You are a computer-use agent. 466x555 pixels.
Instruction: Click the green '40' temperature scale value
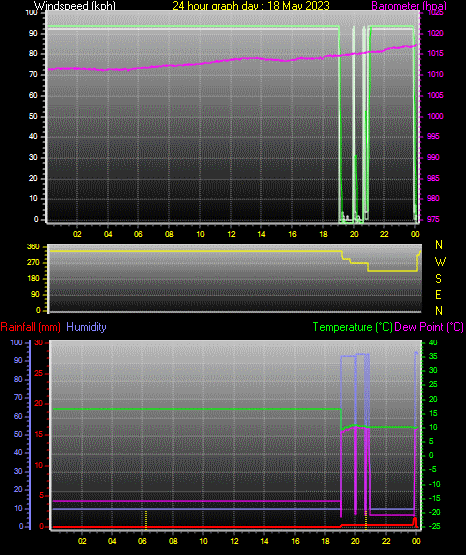(x=433, y=343)
